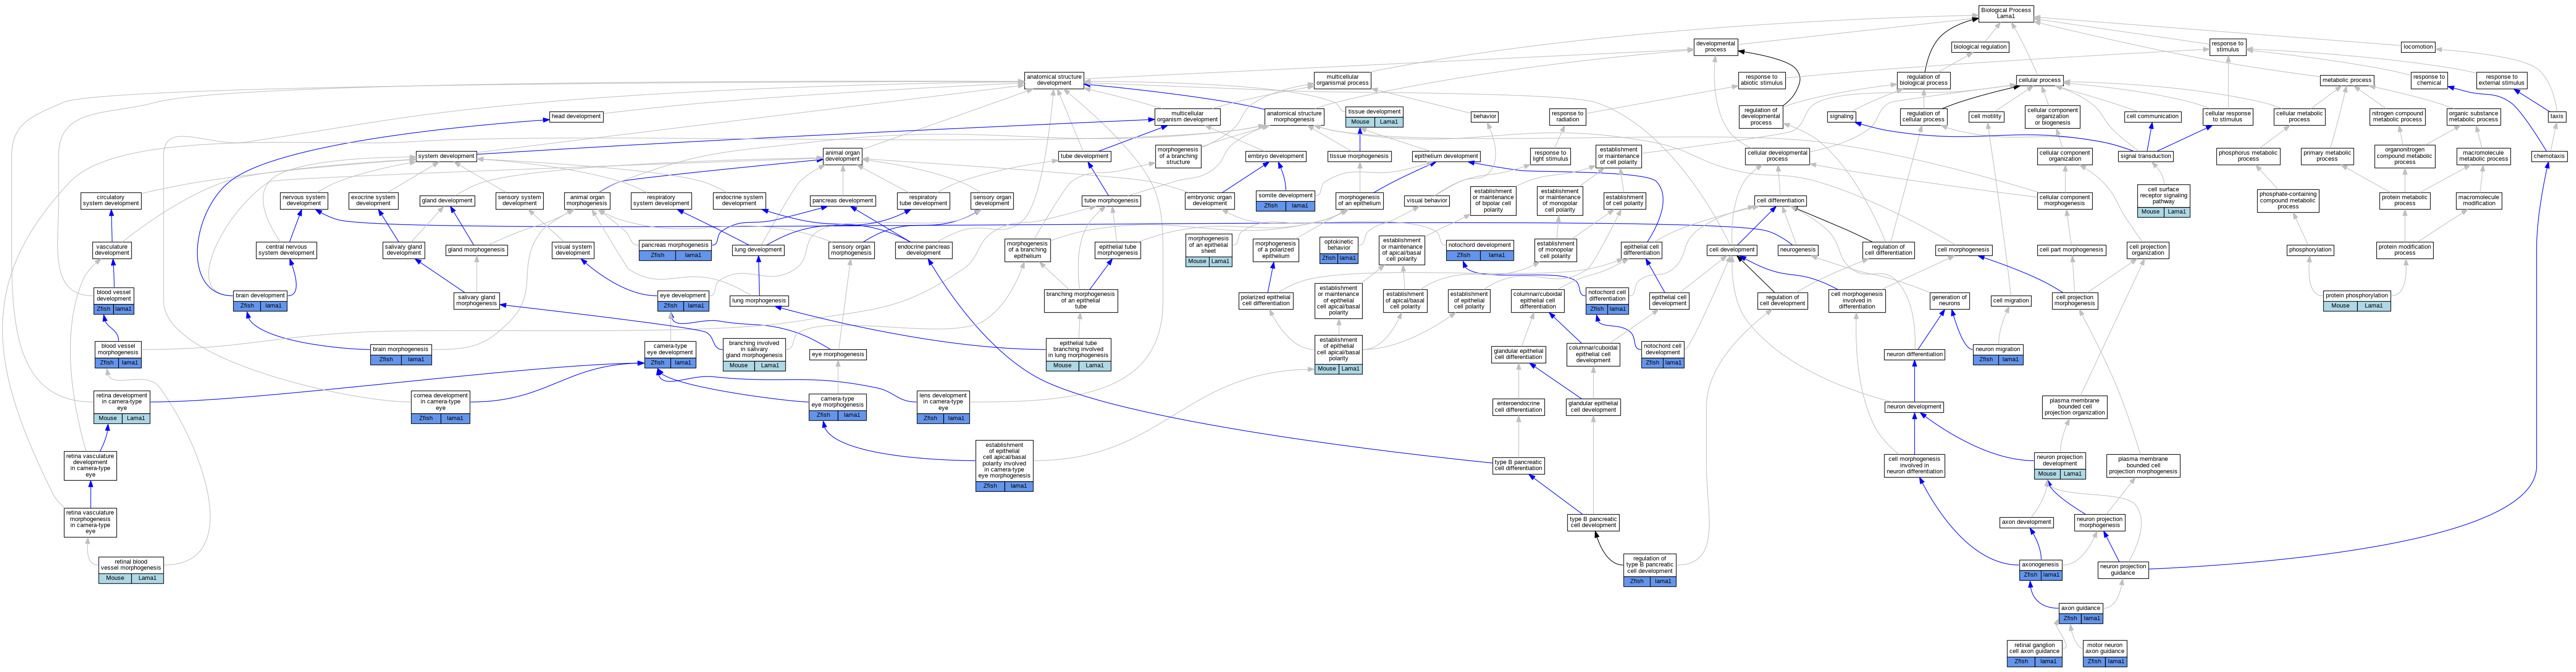Select the root node Biological Process Lama1

coord(2005,13)
